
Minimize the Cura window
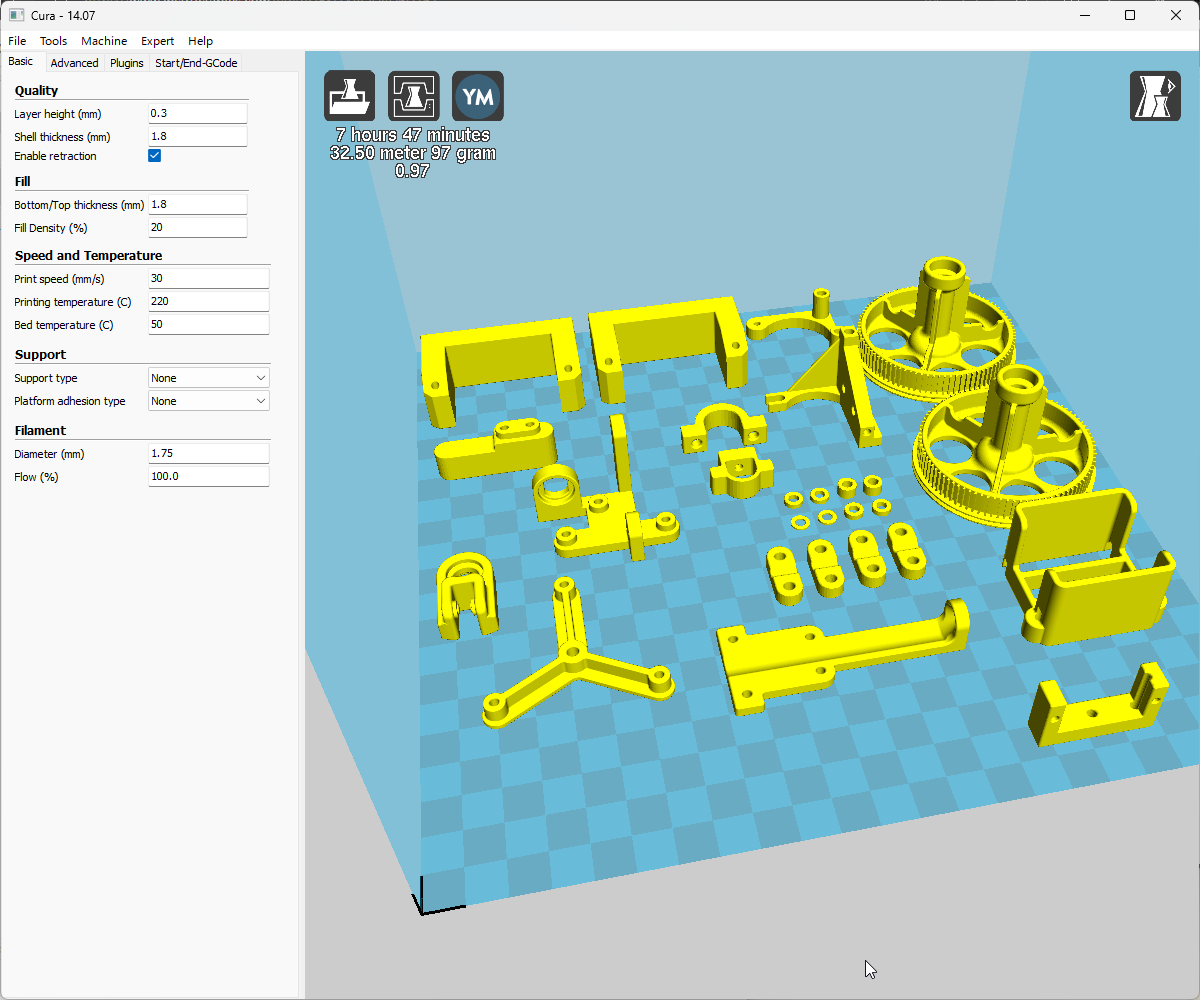point(1084,15)
